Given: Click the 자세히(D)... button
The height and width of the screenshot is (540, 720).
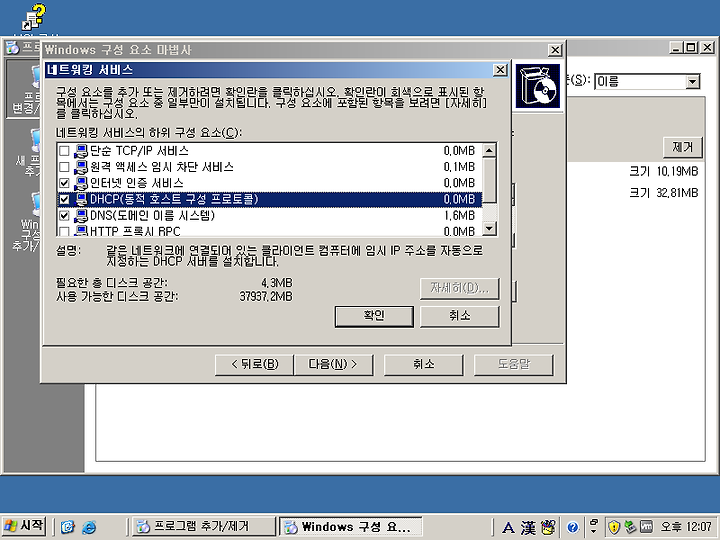Looking at the screenshot, I should click(460, 288).
